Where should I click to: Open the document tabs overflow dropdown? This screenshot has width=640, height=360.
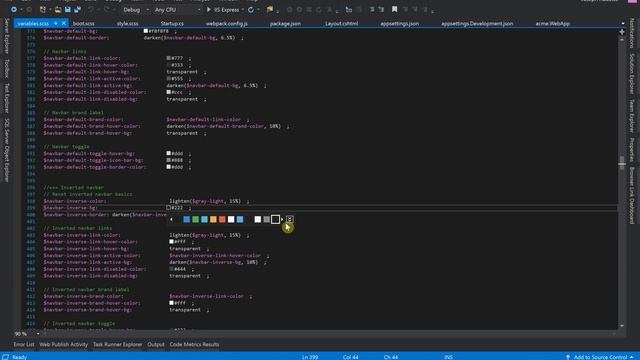(x=623, y=24)
